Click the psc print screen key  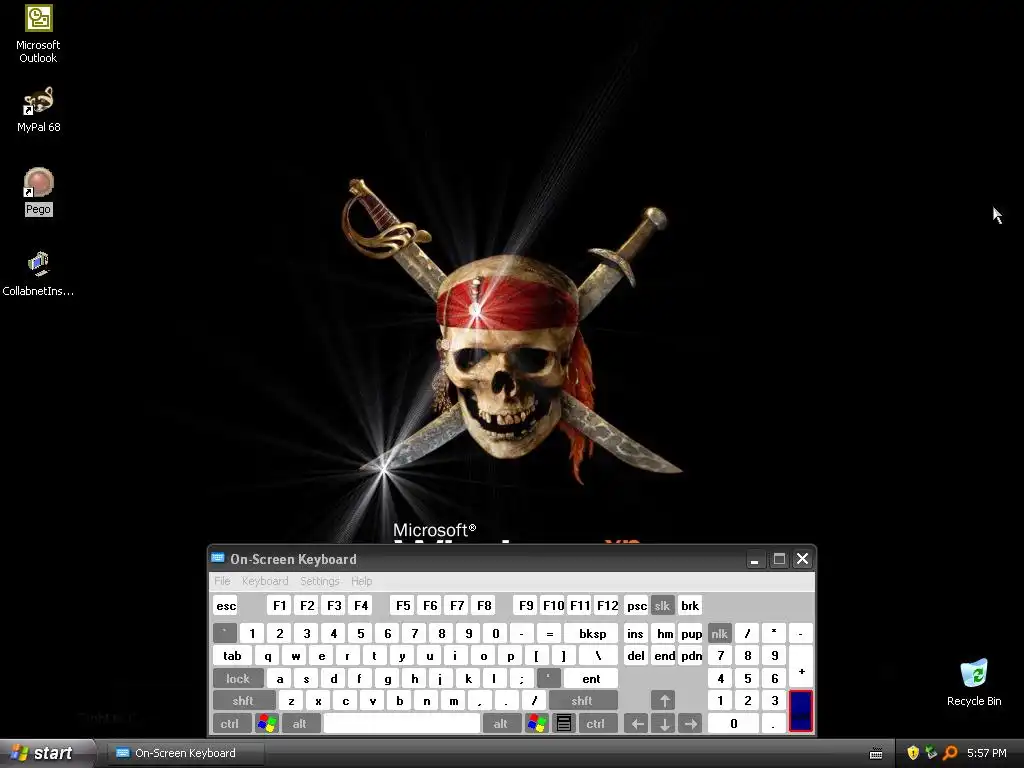point(636,605)
